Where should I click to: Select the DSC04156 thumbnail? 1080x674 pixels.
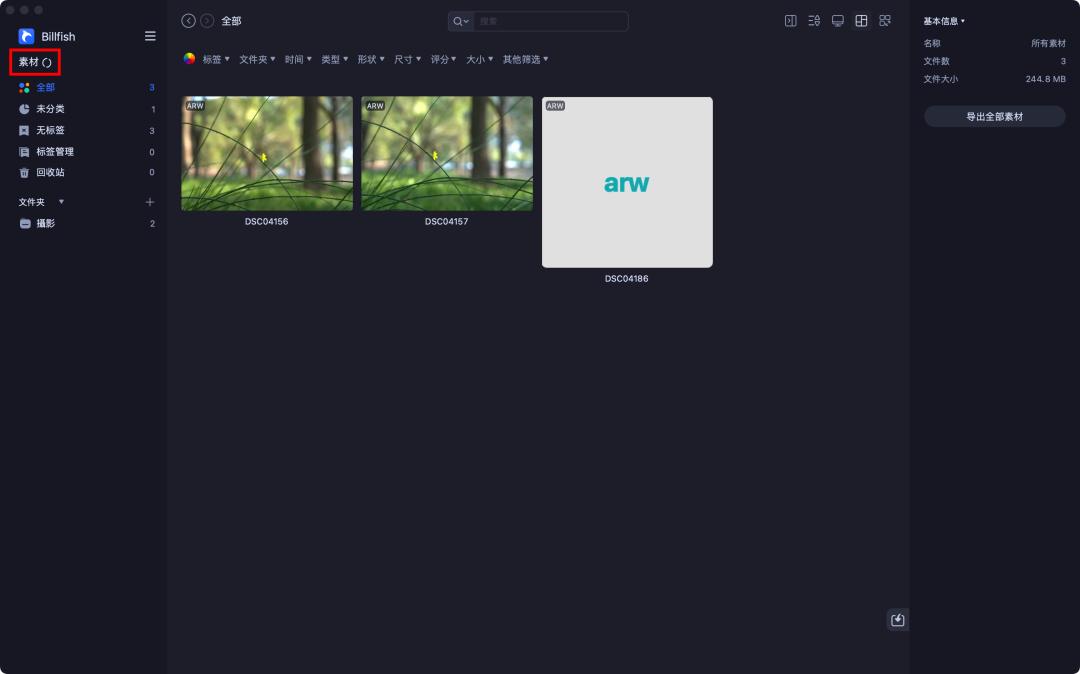pyautogui.click(x=267, y=154)
